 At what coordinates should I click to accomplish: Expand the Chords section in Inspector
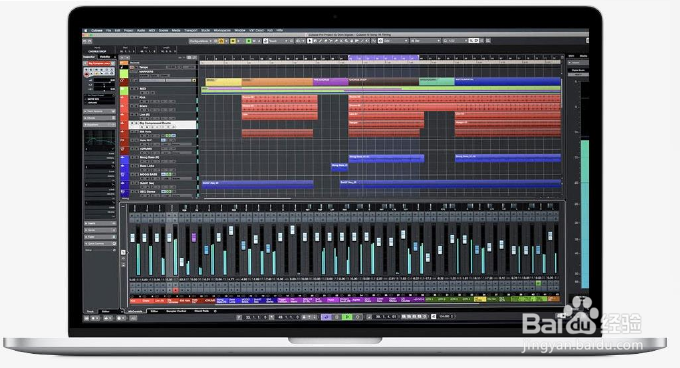[x=99, y=118]
